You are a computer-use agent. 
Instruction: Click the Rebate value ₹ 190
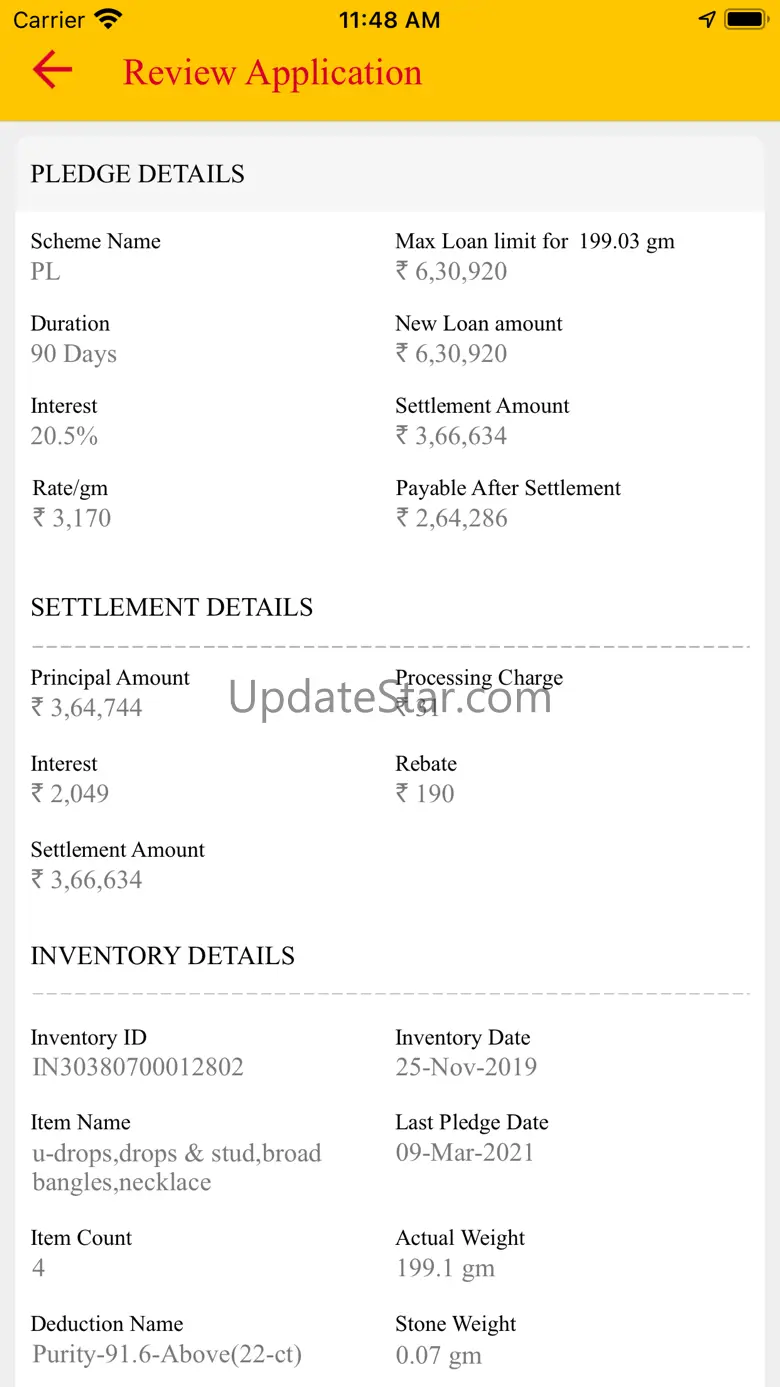[425, 794]
